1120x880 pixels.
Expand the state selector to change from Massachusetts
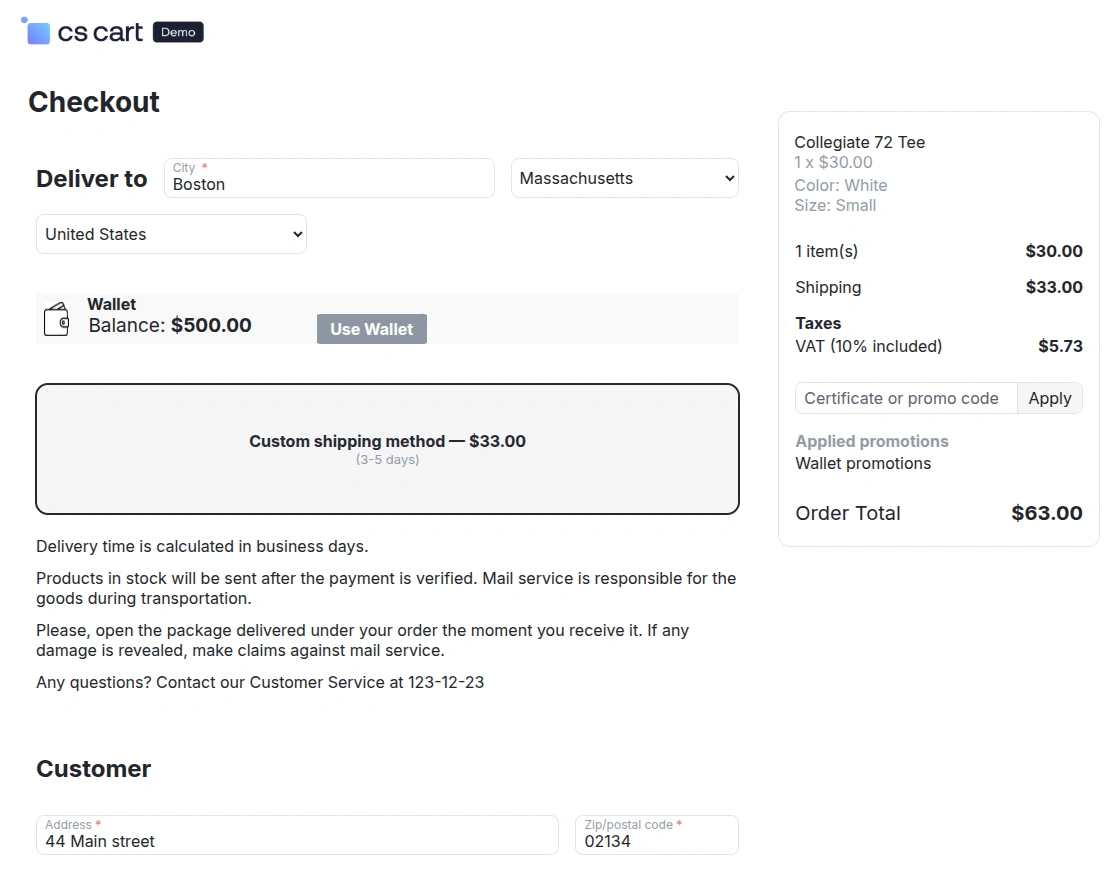624,178
